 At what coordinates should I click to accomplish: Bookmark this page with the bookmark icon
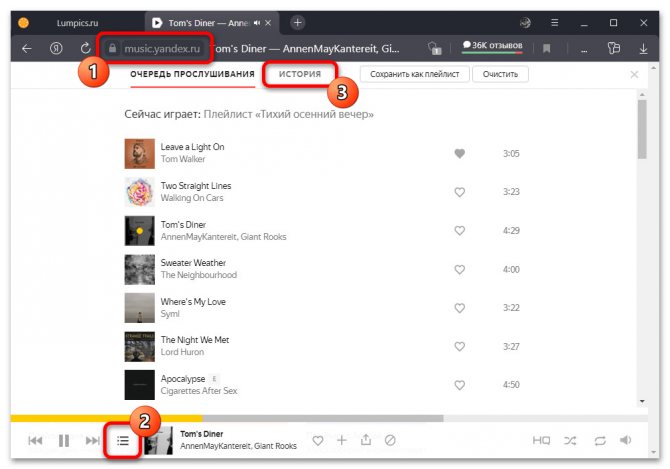click(546, 49)
